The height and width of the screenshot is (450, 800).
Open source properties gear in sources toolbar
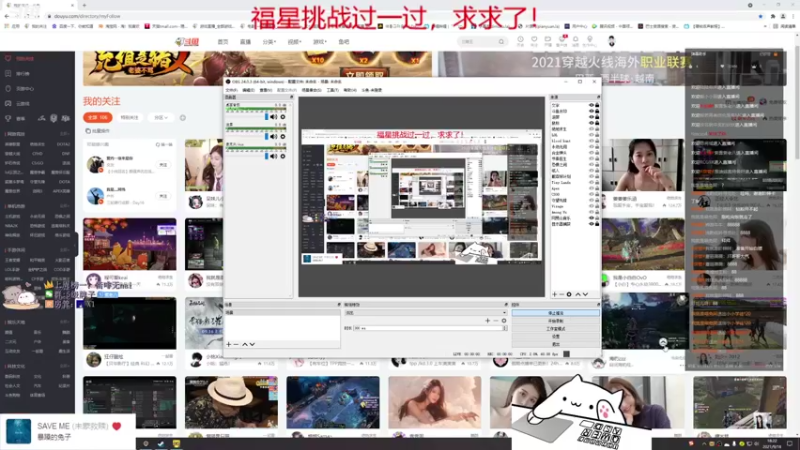coord(569,294)
